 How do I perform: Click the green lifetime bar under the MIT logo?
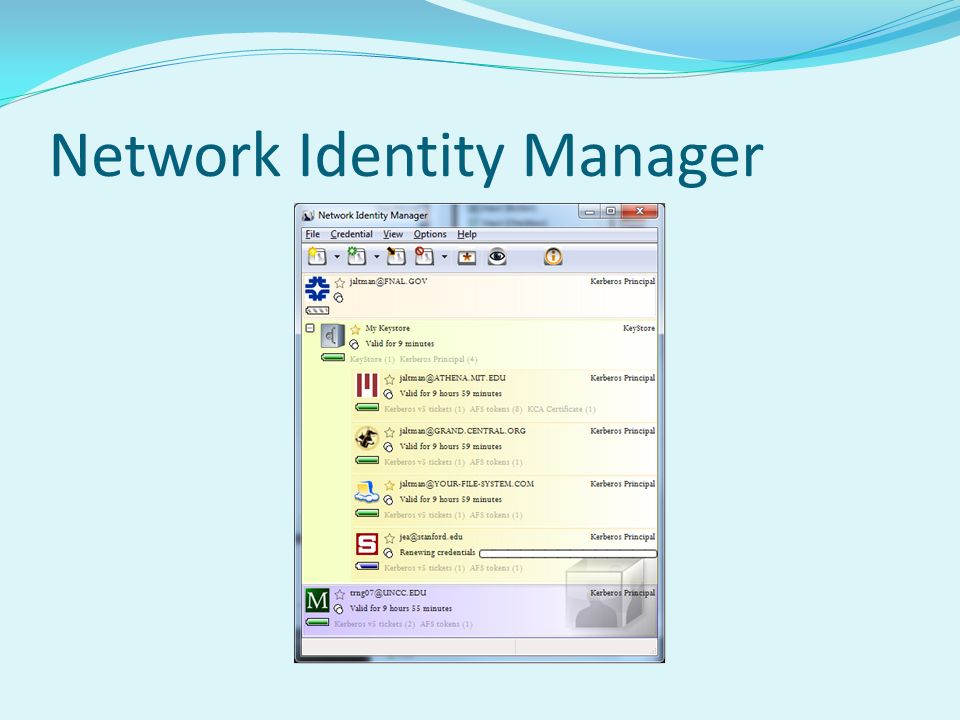[367, 407]
